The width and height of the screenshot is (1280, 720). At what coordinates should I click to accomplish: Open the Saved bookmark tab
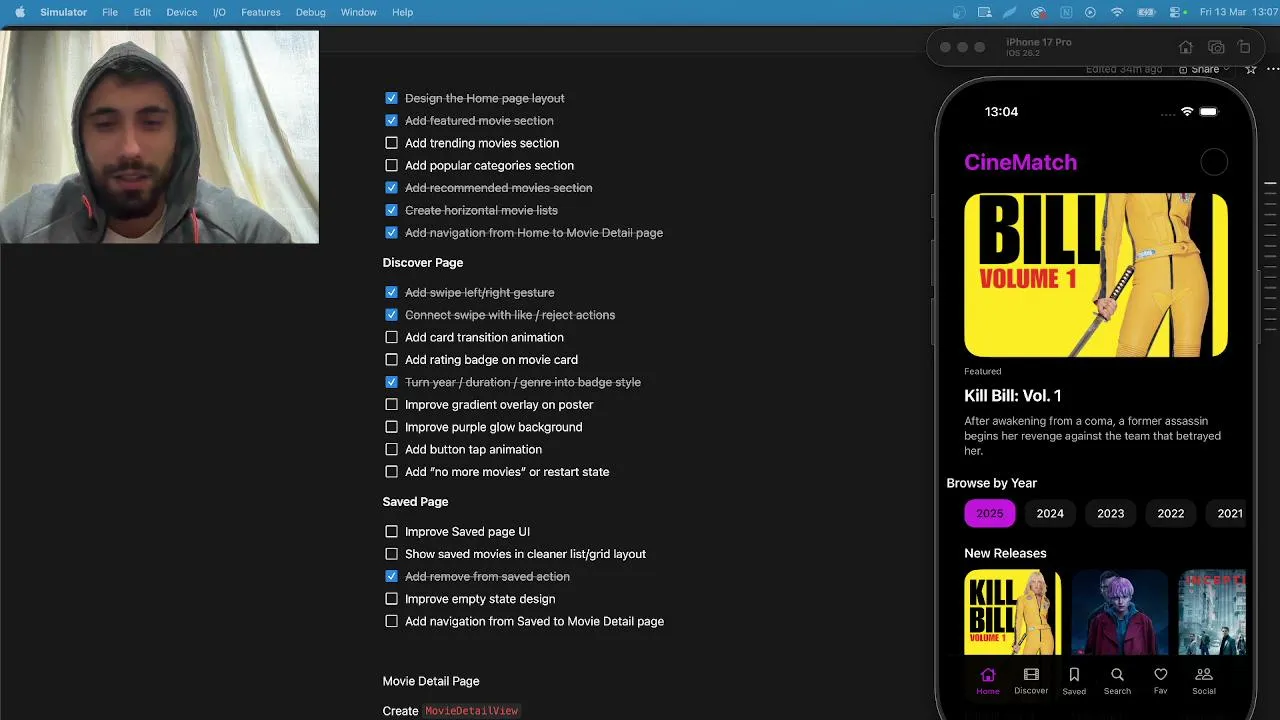coord(1074,680)
